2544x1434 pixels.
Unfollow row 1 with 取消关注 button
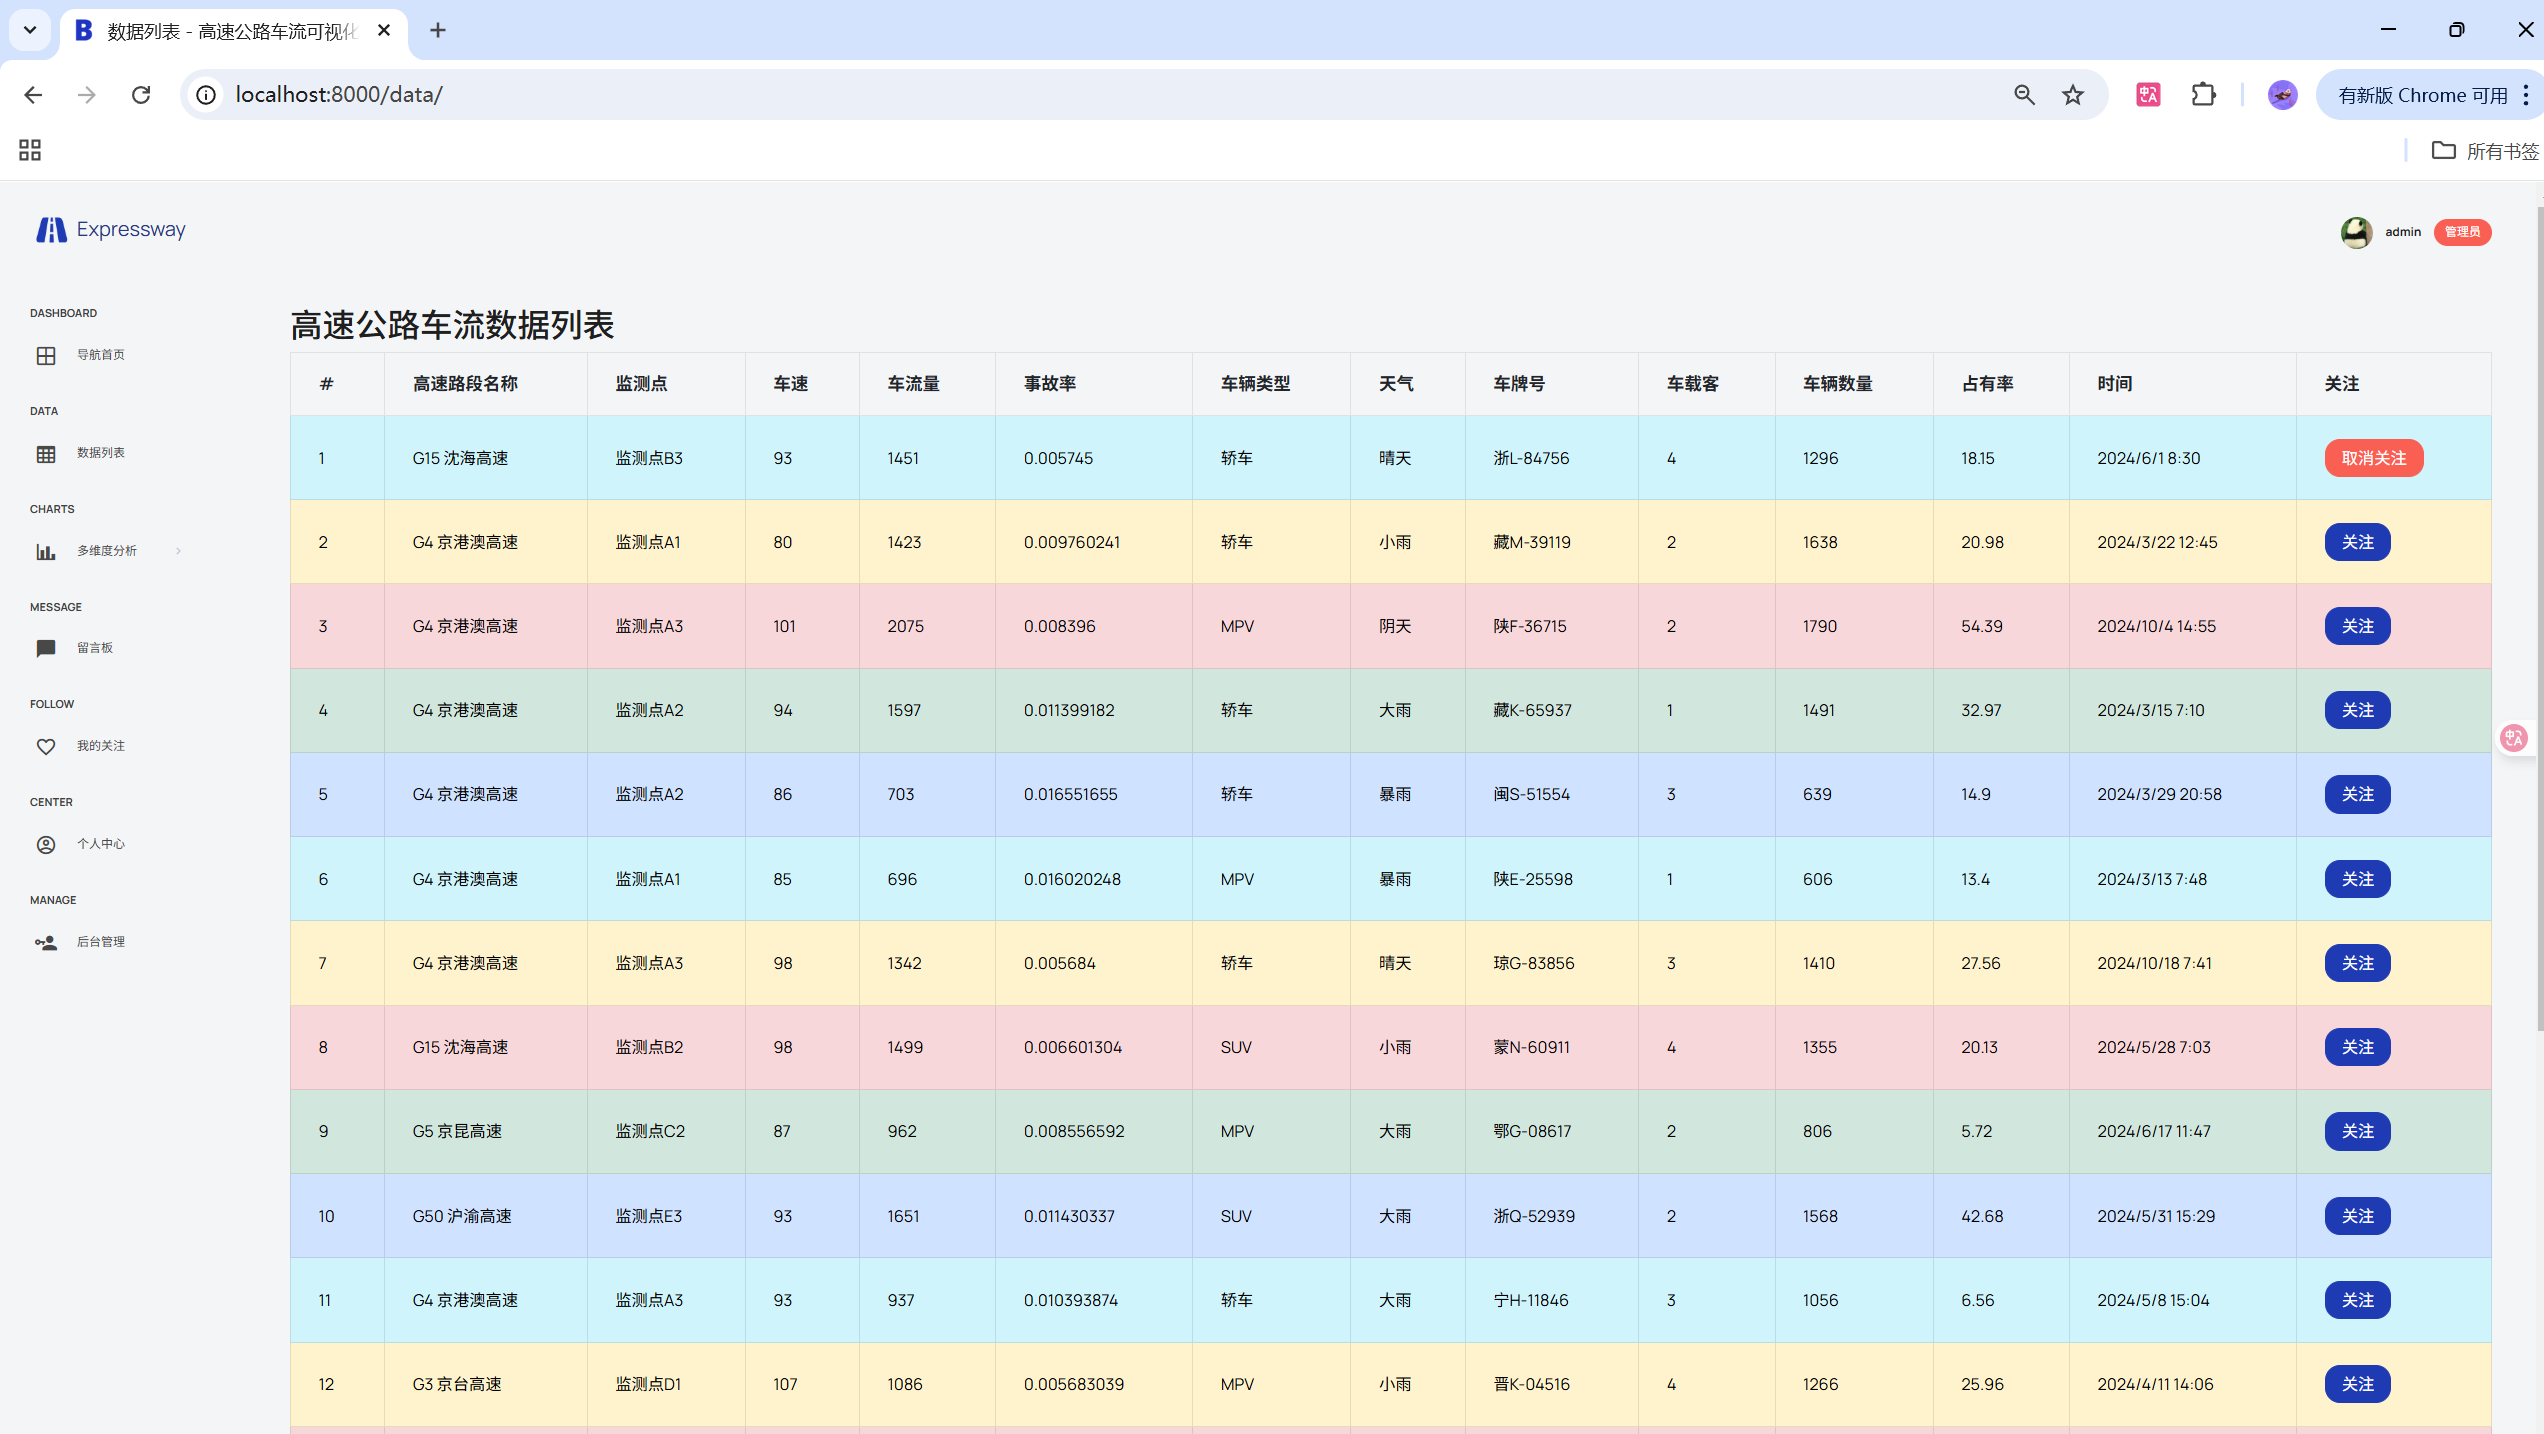[2373, 458]
